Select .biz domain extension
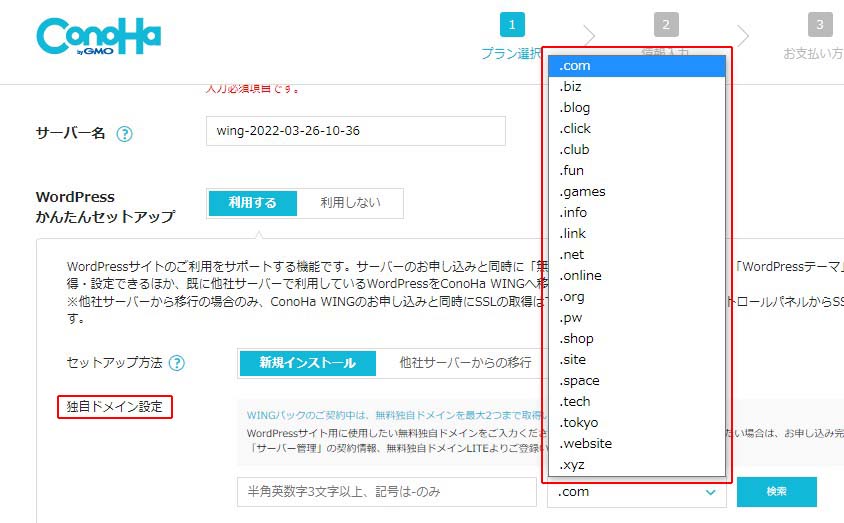Viewport: 844px width, 523px height. pos(637,87)
